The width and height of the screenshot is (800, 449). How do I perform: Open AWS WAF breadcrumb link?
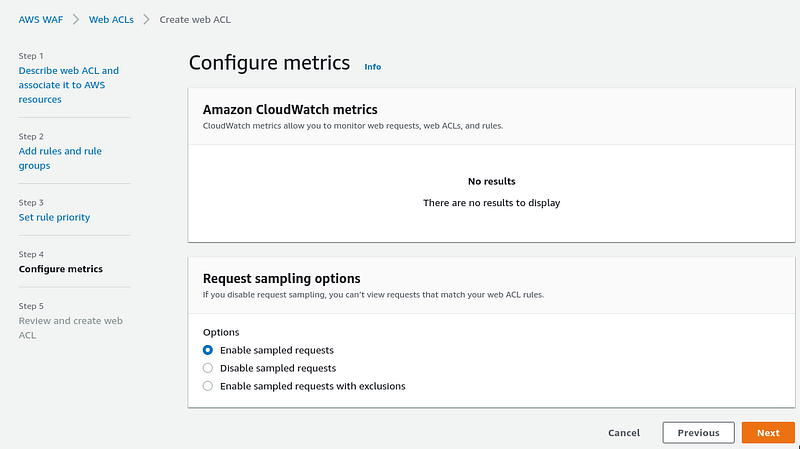click(x=41, y=19)
